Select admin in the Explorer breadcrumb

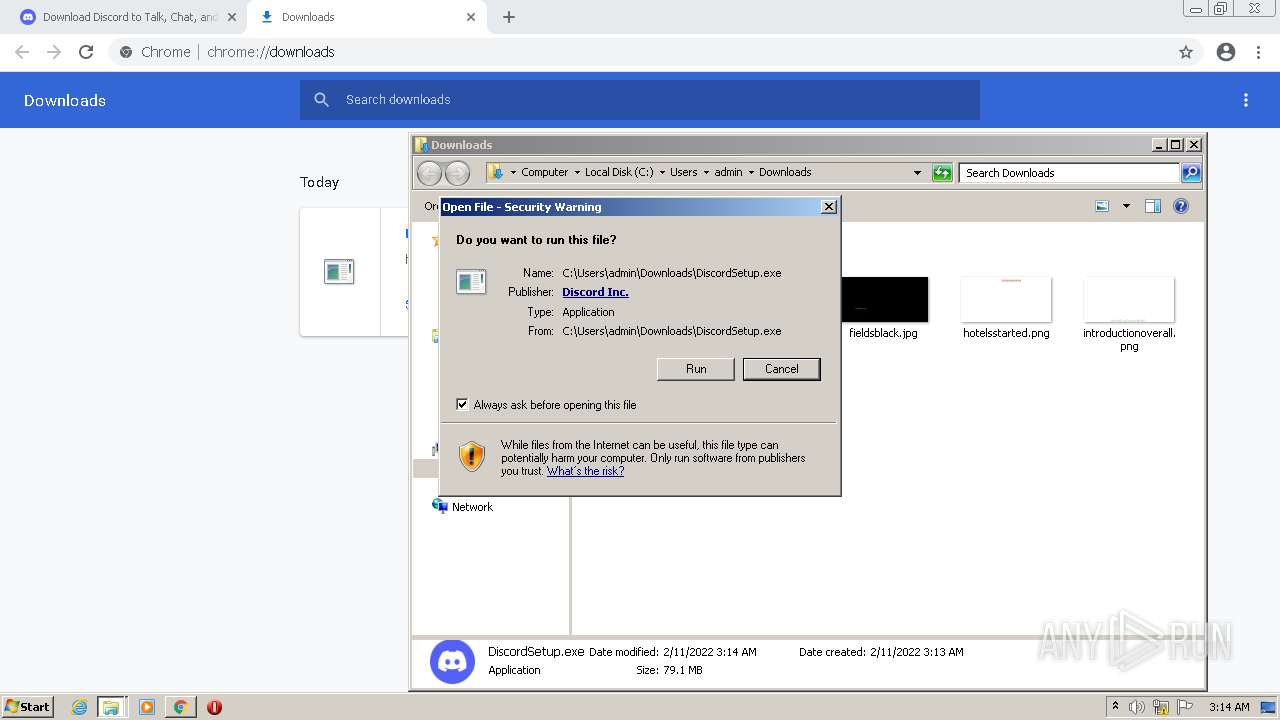[x=728, y=172]
